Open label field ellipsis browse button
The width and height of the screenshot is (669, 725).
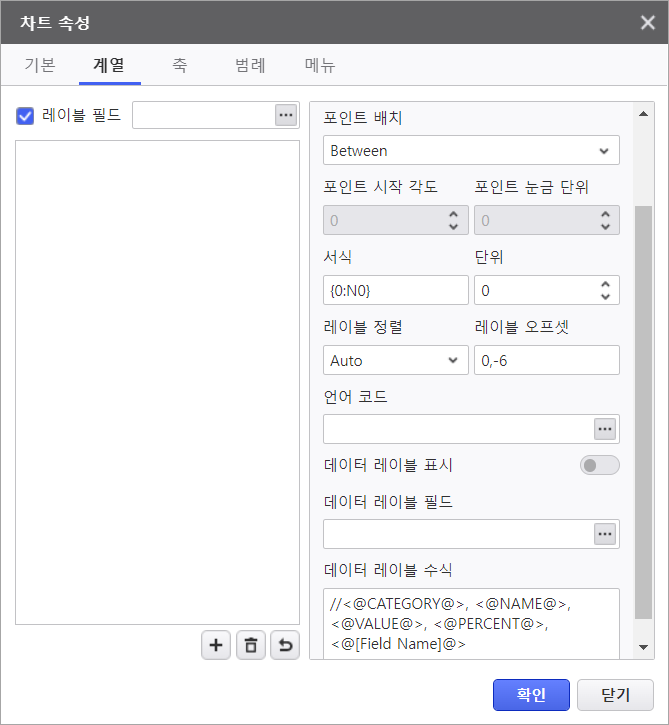click(x=286, y=115)
